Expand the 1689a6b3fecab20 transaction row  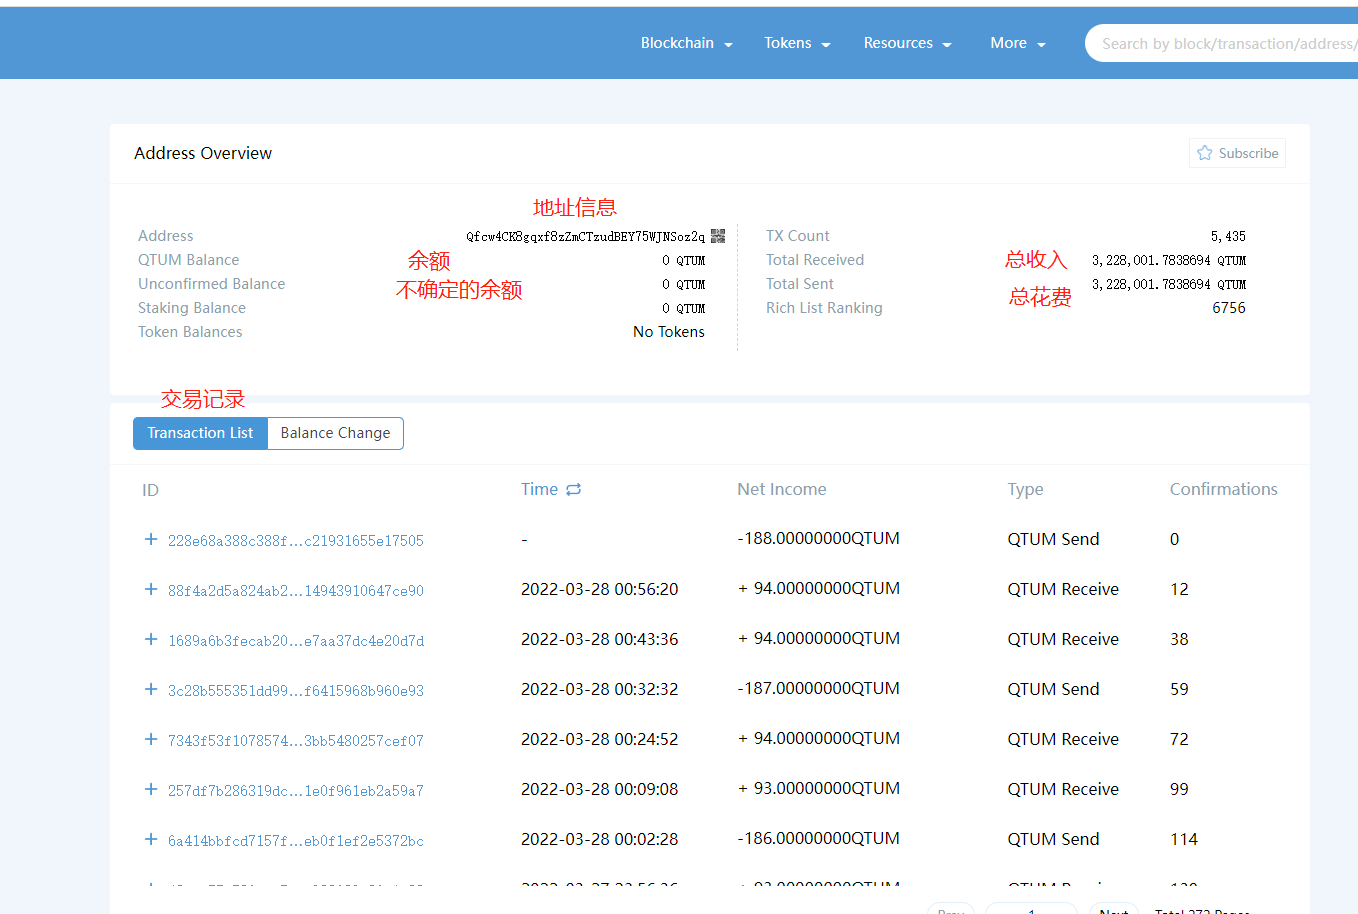coord(151,639)
